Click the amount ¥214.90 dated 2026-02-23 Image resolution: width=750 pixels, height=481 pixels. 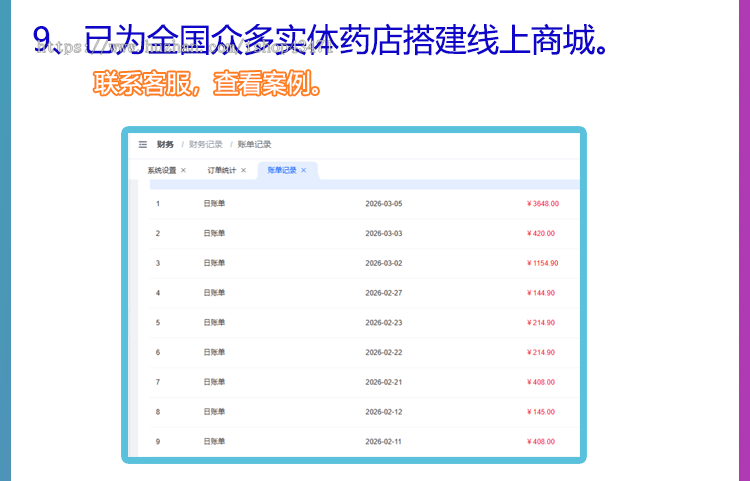[540, 323]
